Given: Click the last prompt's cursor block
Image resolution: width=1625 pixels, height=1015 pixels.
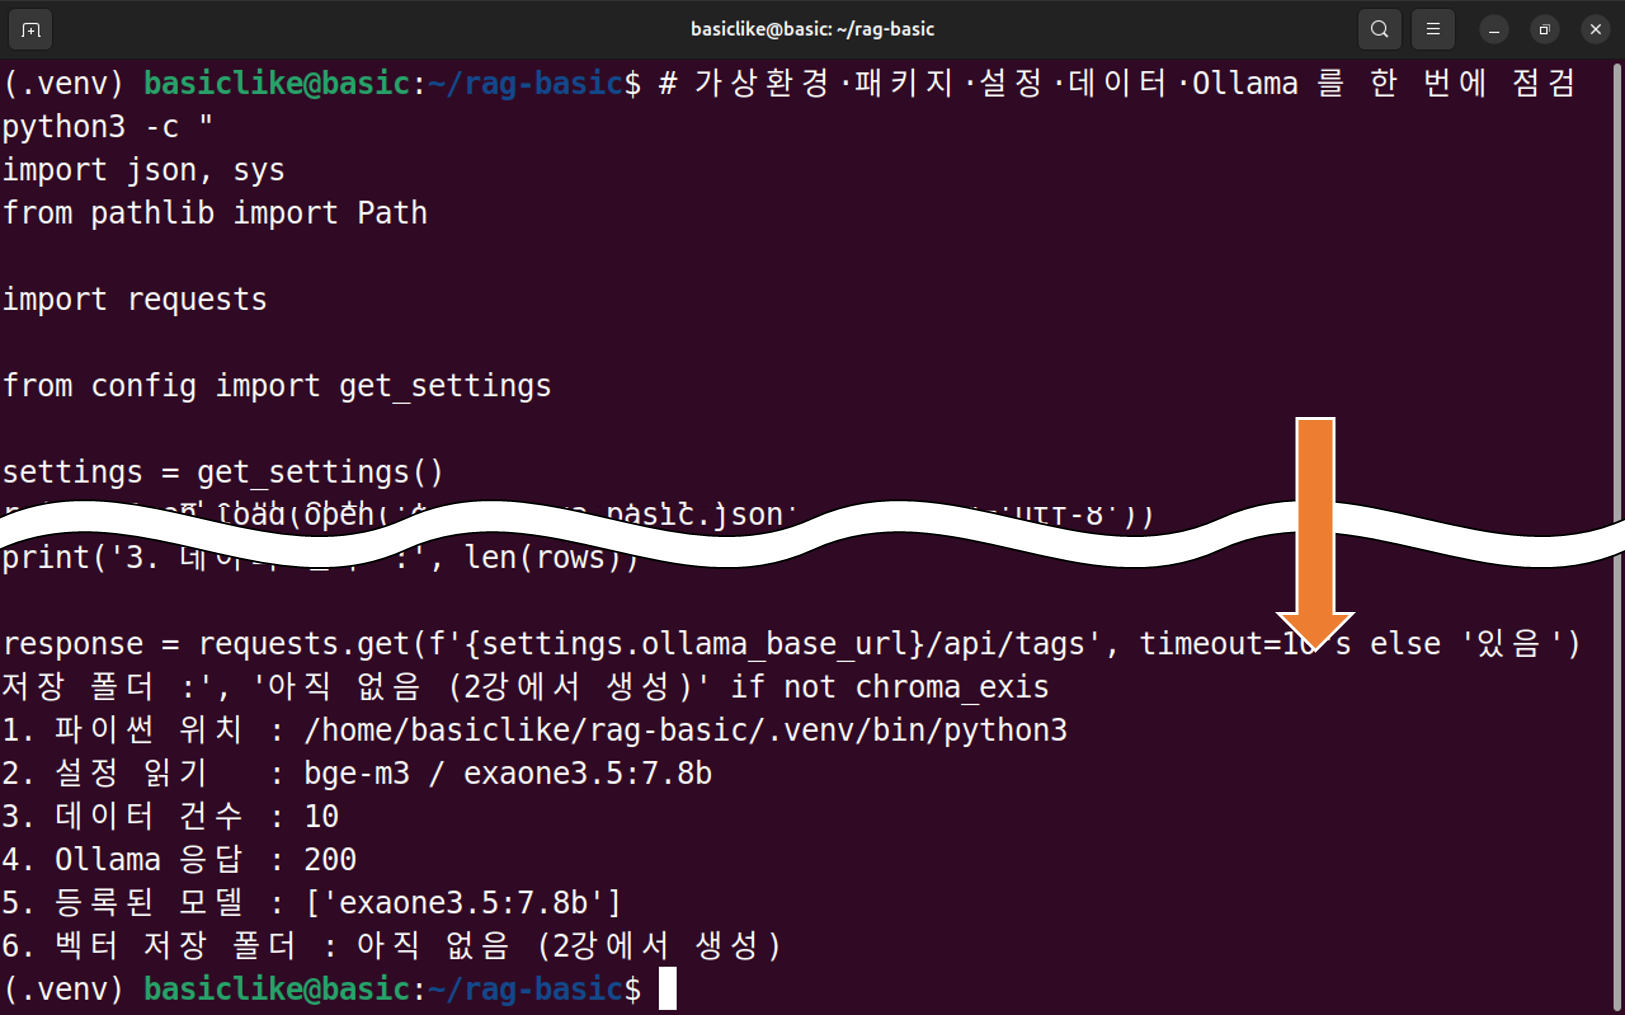Looking at the screenshot, I should coord(668,989).
